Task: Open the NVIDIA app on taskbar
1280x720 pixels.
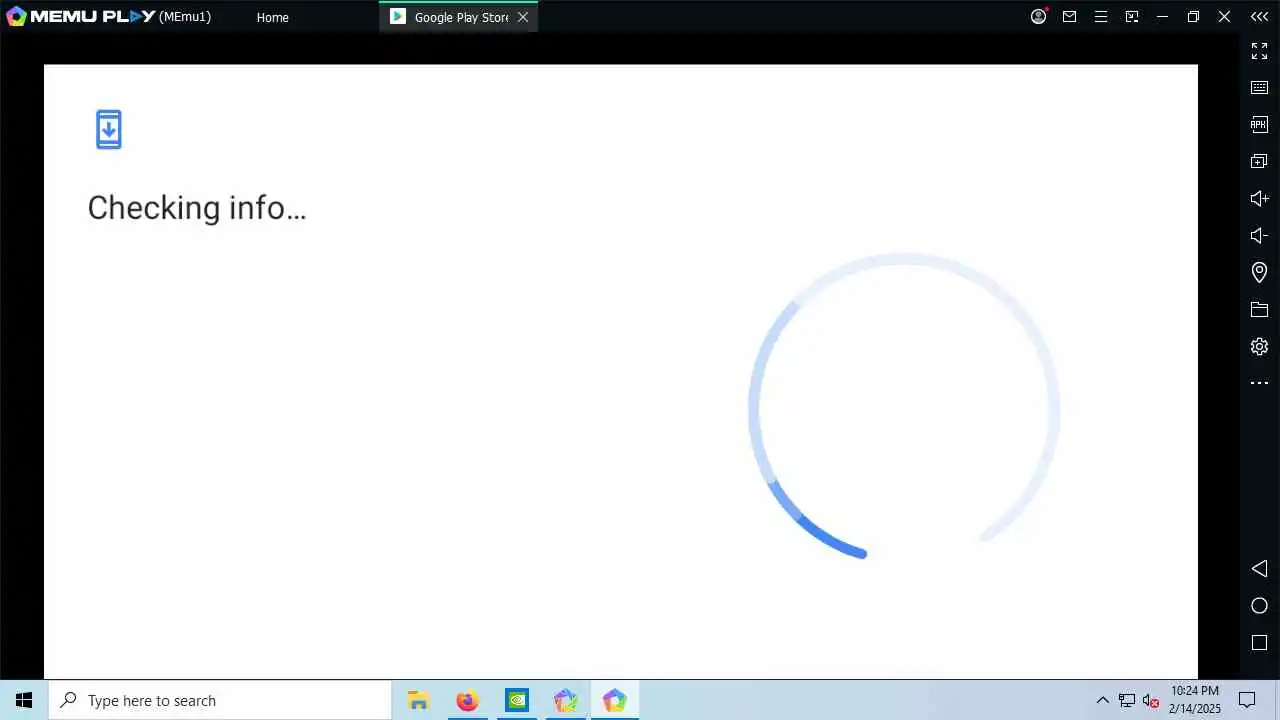Action: [516, 700]
